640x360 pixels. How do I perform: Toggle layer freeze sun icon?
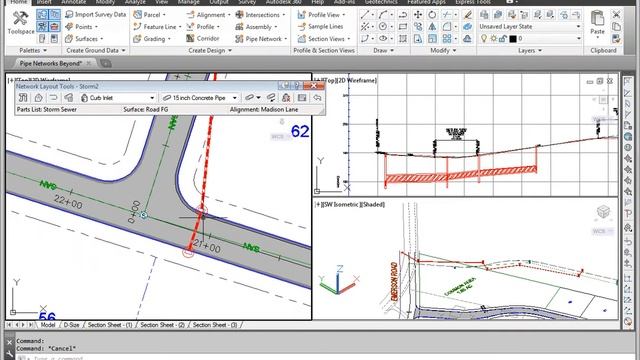pos(493,39)
